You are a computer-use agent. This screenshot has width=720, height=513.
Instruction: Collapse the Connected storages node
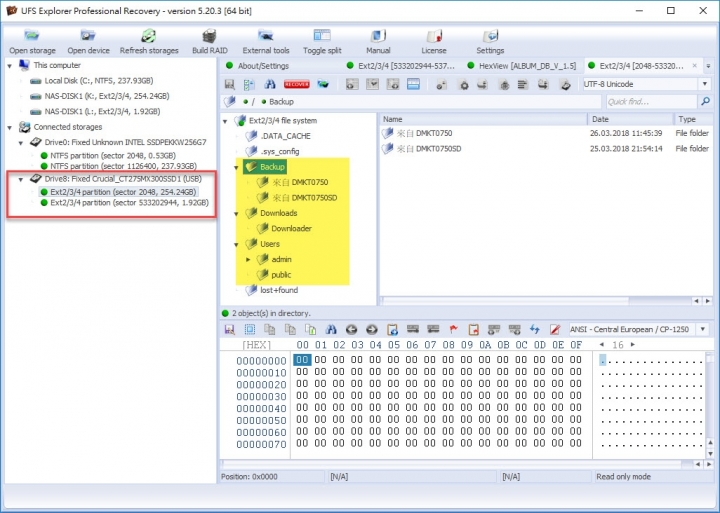10,127
